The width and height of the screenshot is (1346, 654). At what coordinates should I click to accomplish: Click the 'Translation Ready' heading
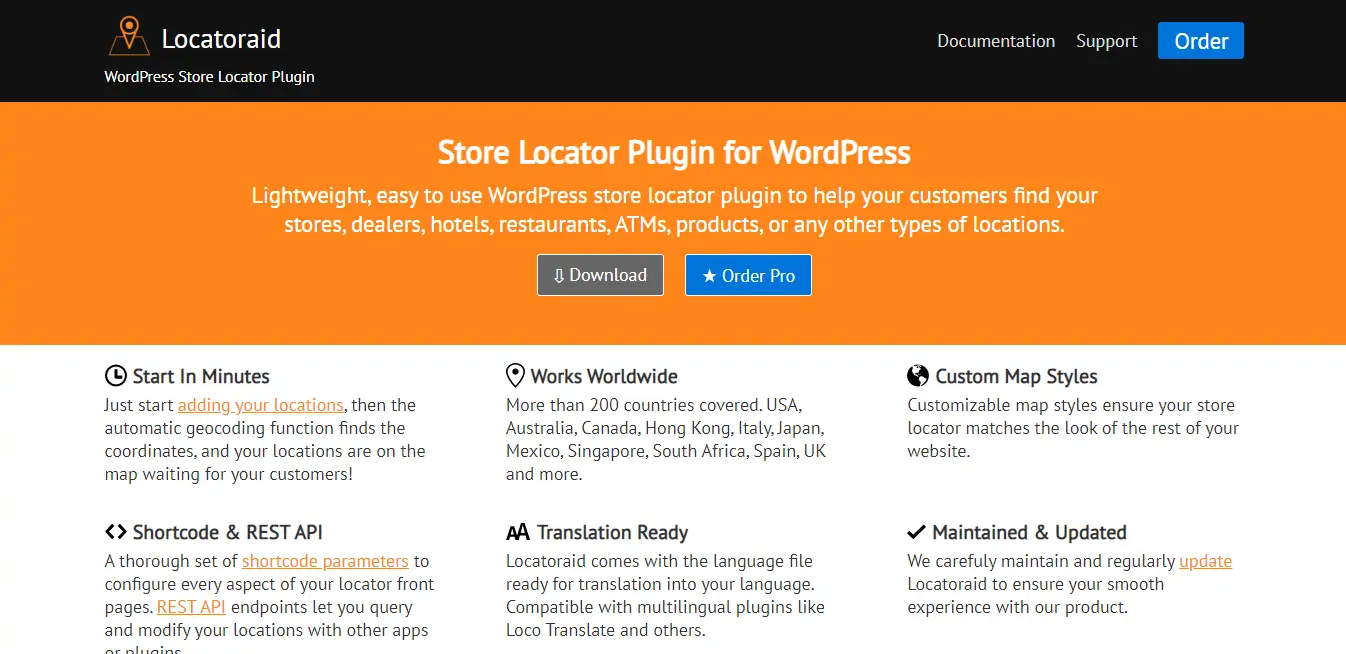tap(612, 532)
